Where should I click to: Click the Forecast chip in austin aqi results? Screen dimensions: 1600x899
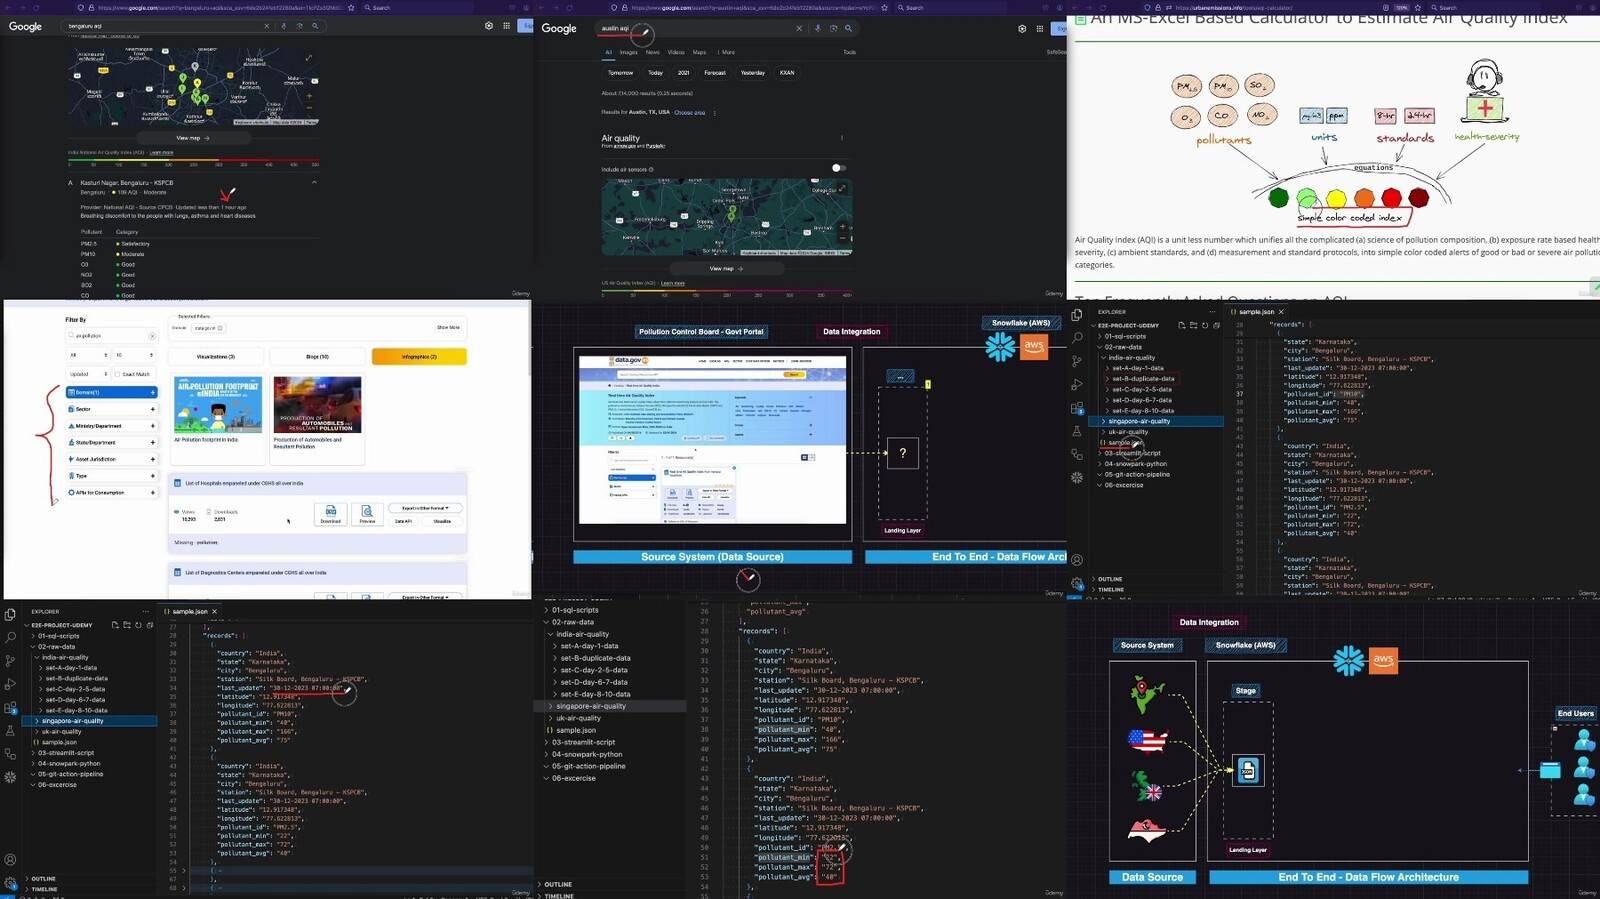pyautogui.click(x=715, y=72)
